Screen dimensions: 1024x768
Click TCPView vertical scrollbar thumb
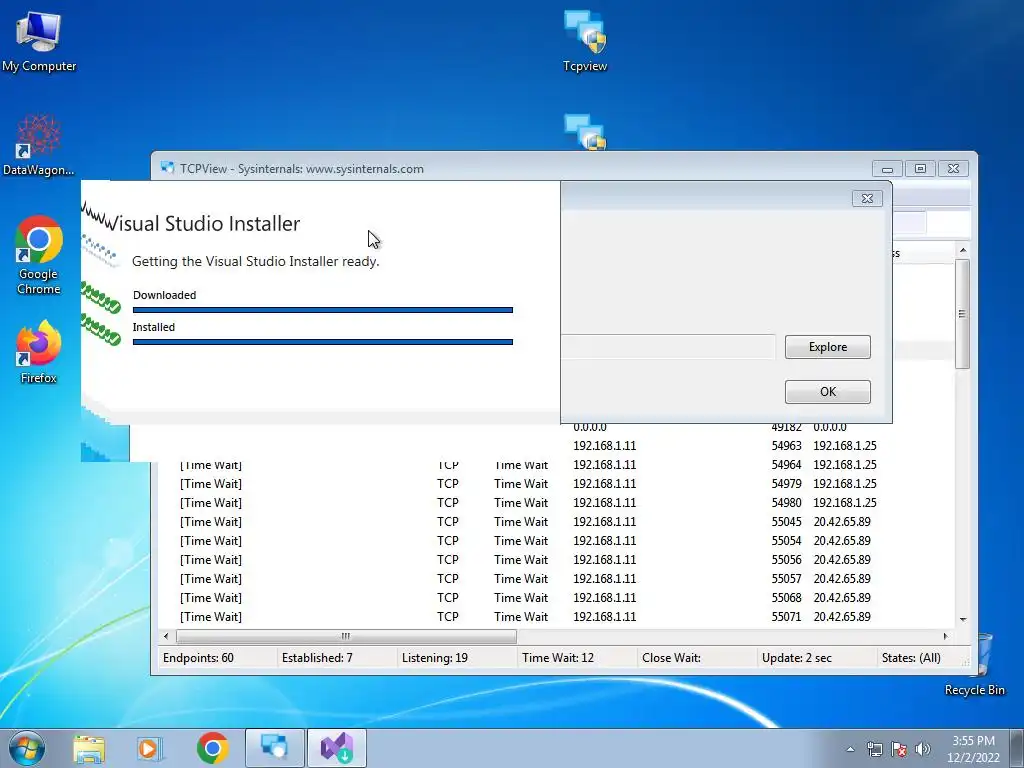tap(962, 313)
